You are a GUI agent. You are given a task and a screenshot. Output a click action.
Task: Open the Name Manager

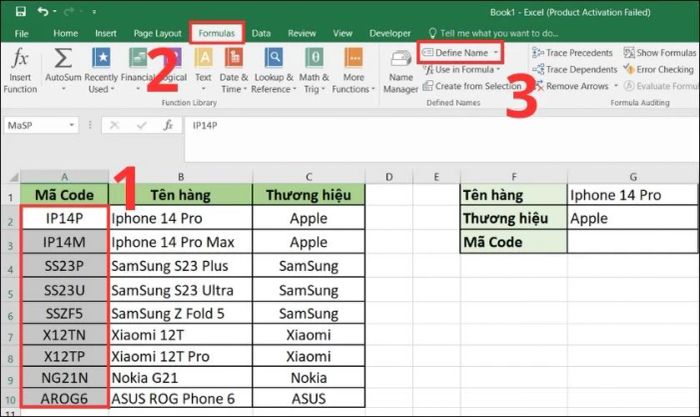[x=400, y=71]
